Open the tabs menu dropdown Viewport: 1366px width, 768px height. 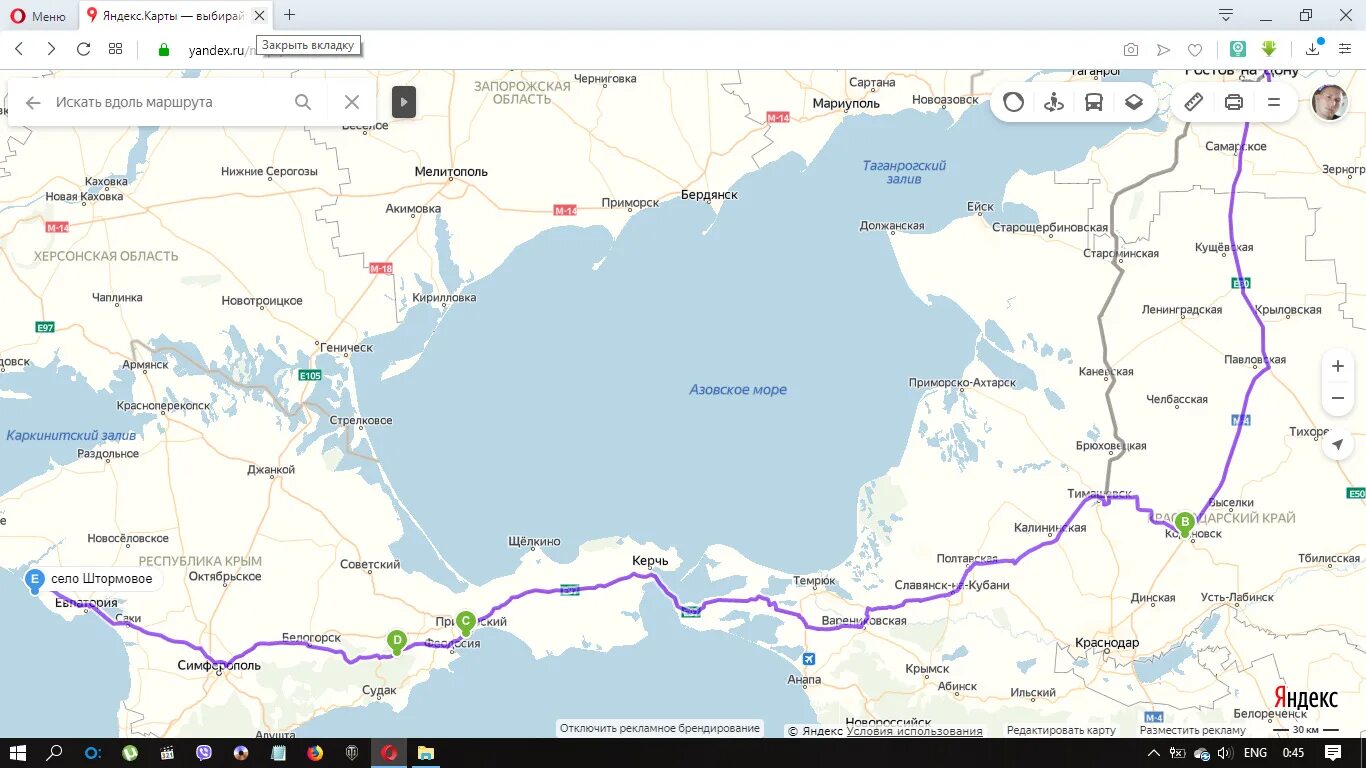click(x=1226, y=15)
